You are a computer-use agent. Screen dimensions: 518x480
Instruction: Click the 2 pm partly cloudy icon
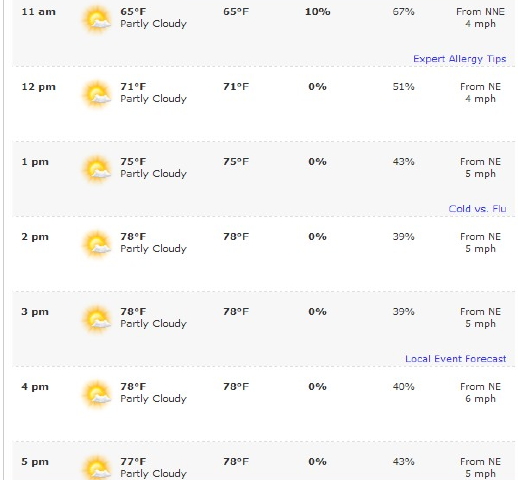coord(97,244)
